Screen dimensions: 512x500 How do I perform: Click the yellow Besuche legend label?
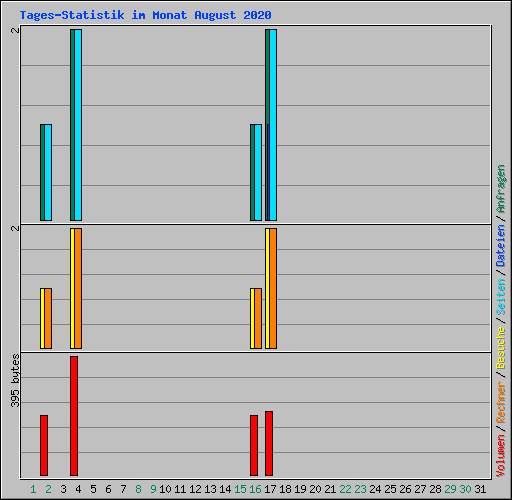[501, 347]
